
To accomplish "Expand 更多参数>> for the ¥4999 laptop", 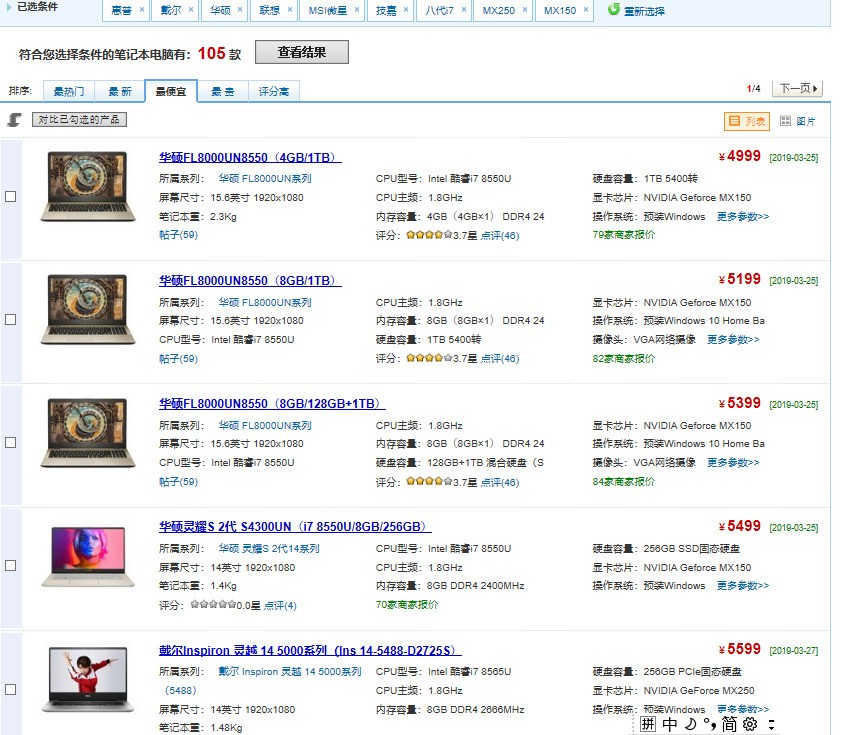I will point(742,216).
